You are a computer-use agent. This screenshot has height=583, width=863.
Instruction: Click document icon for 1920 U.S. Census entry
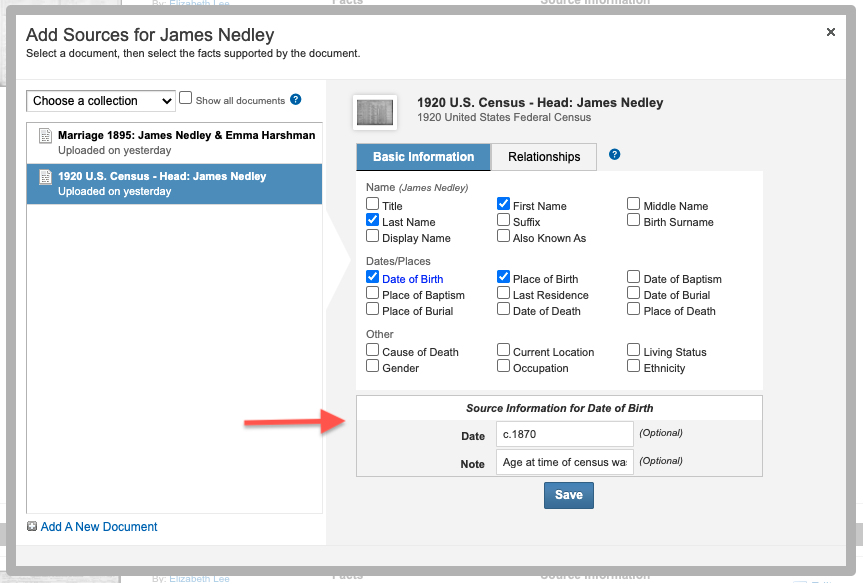tap(45, 177)
